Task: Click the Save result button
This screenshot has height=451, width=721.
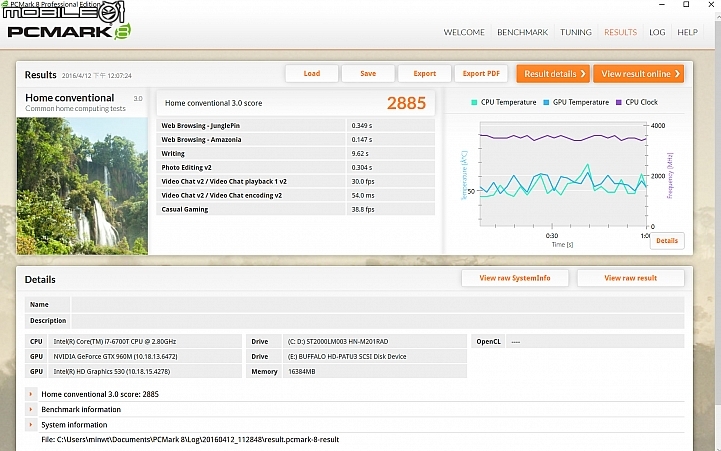Action: [x=368, y=74]
